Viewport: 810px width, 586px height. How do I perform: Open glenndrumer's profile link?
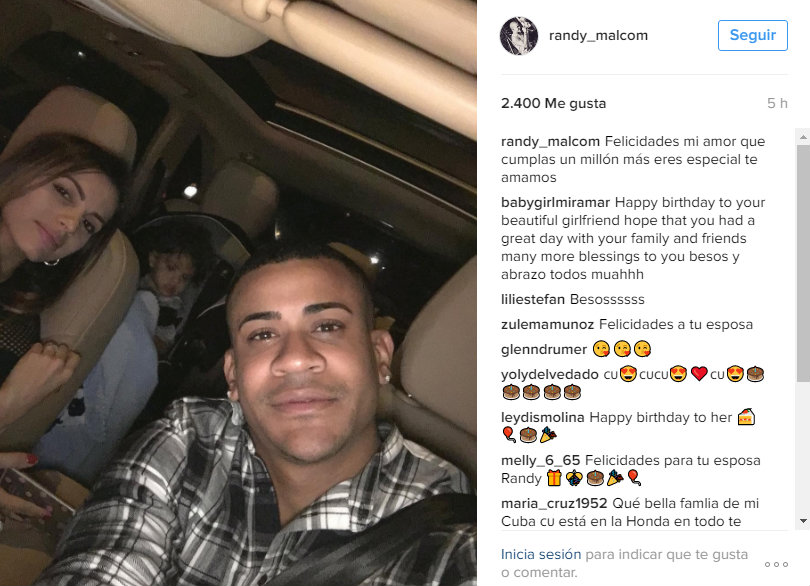click(543, 350)
